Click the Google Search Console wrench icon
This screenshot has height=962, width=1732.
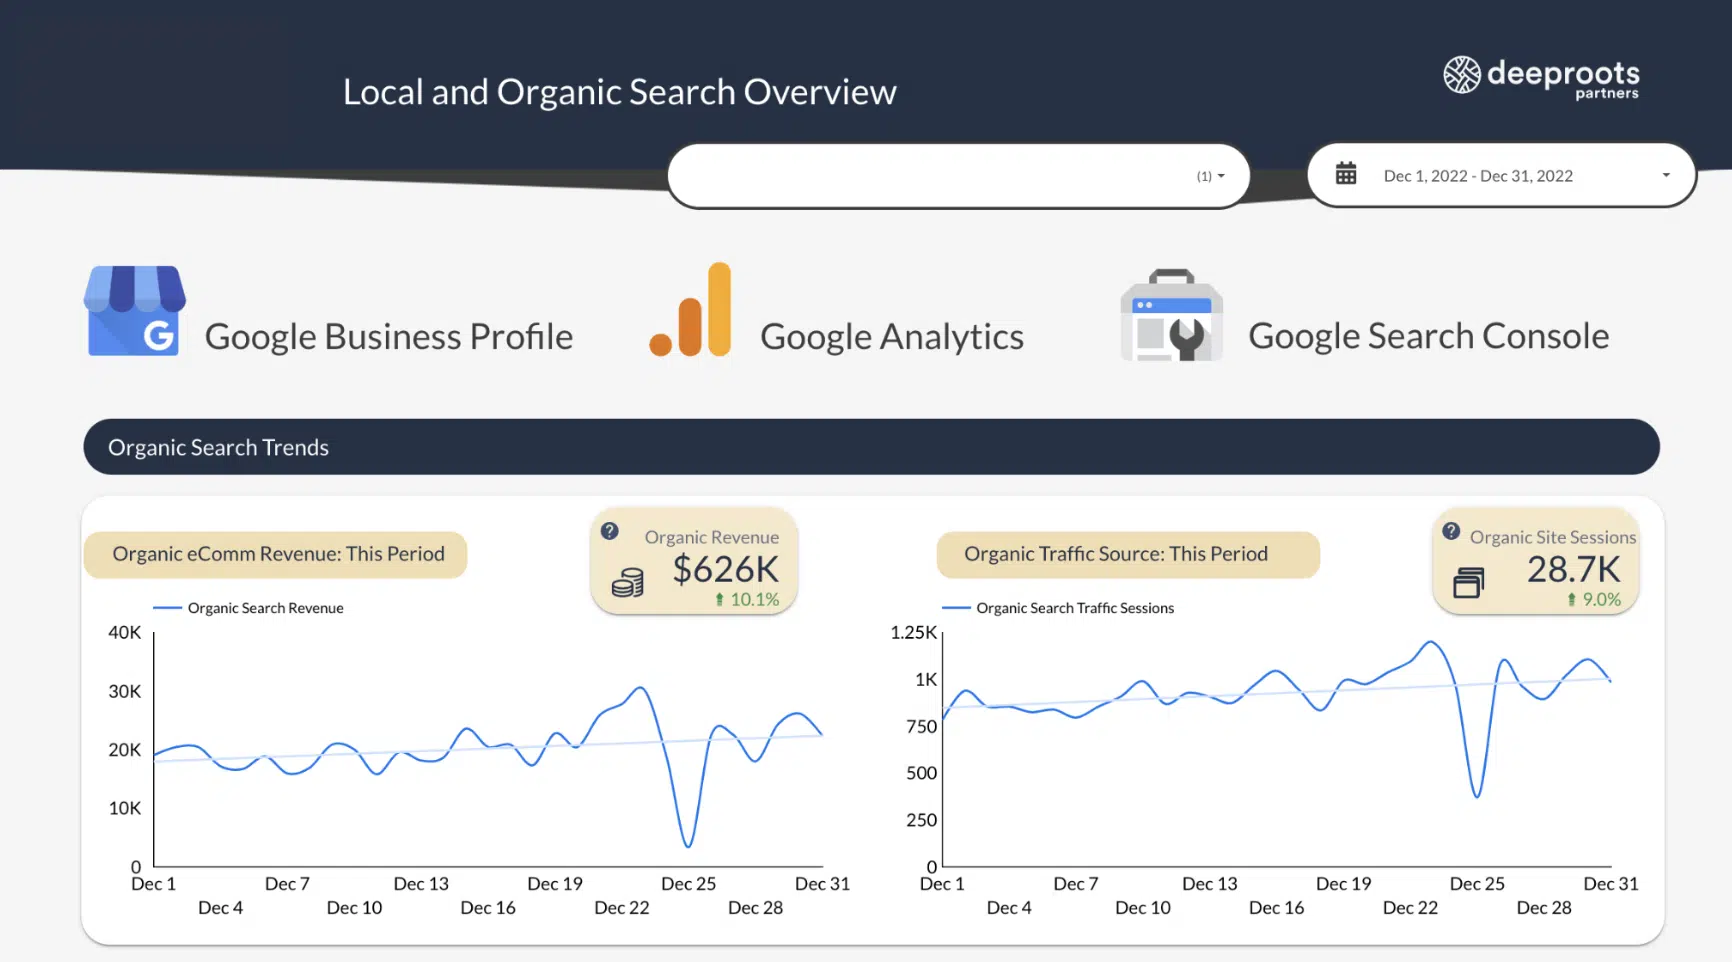click(1172, 316)
